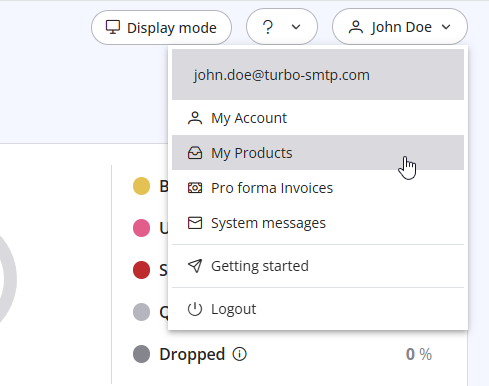489x386 pixels.
Task: Click the user icon beside John Doe
Action: tap(356, 27)
